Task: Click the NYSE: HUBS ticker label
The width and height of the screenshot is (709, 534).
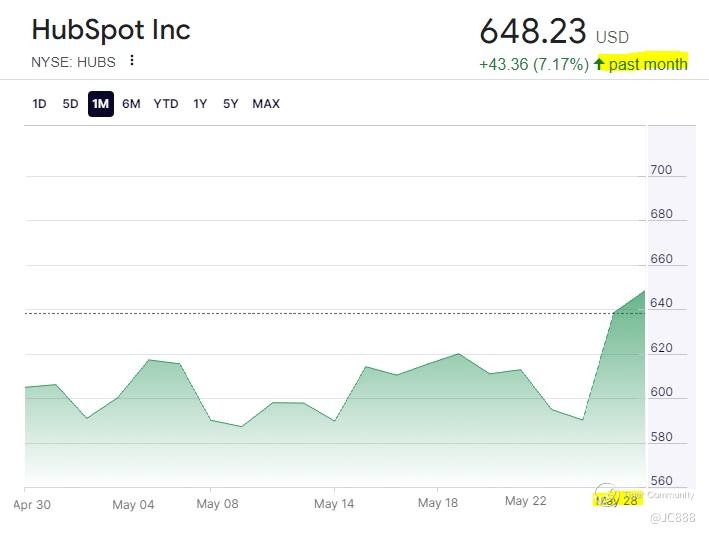Action: pyautogui.click(x=73, y=62)
